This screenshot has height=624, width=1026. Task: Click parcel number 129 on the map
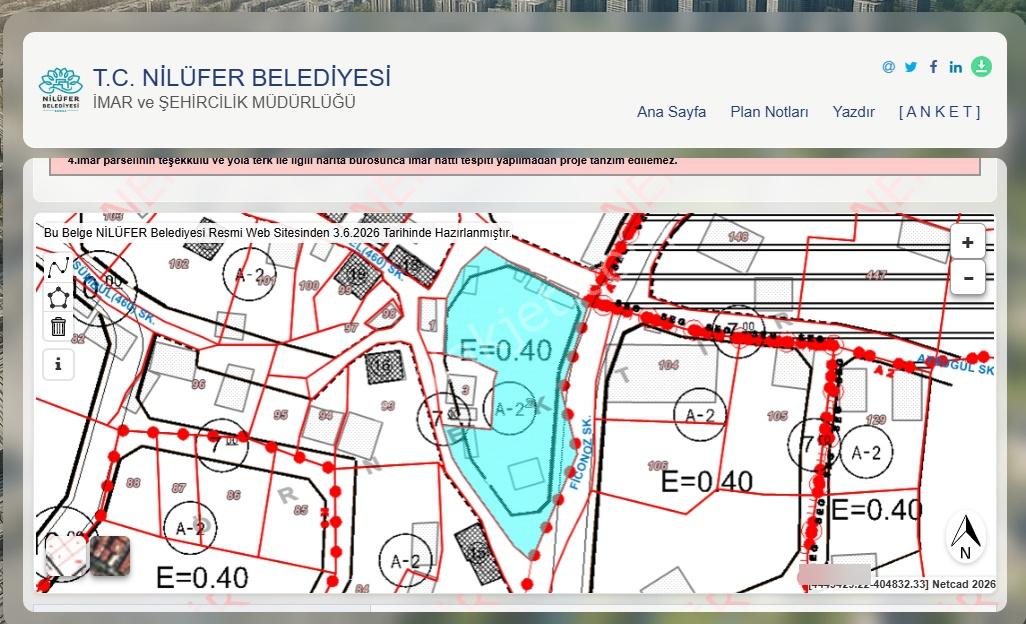876,419
